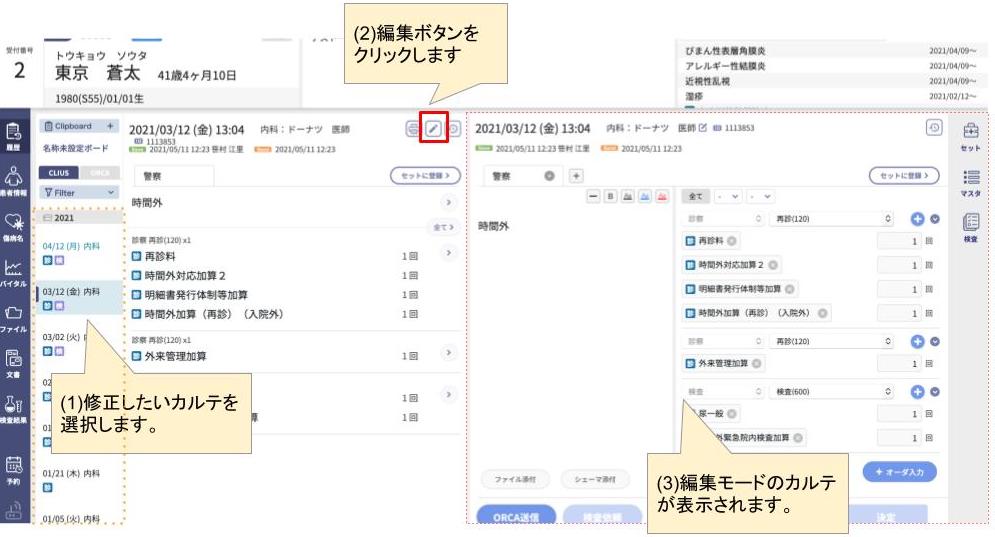Click the bold B formatting button
This screenshot has width=995, height=537.
click(x=610, y=196)
